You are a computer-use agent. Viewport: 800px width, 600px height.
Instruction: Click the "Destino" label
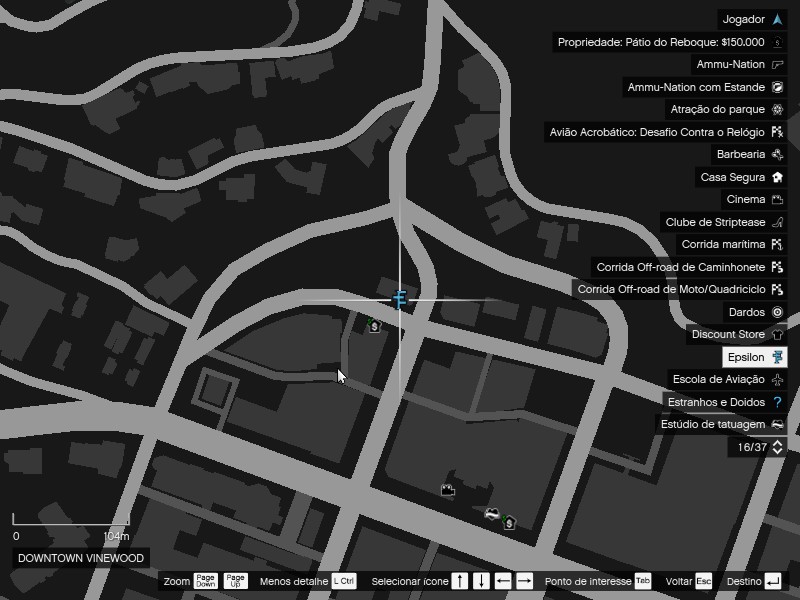pos(744,582)
